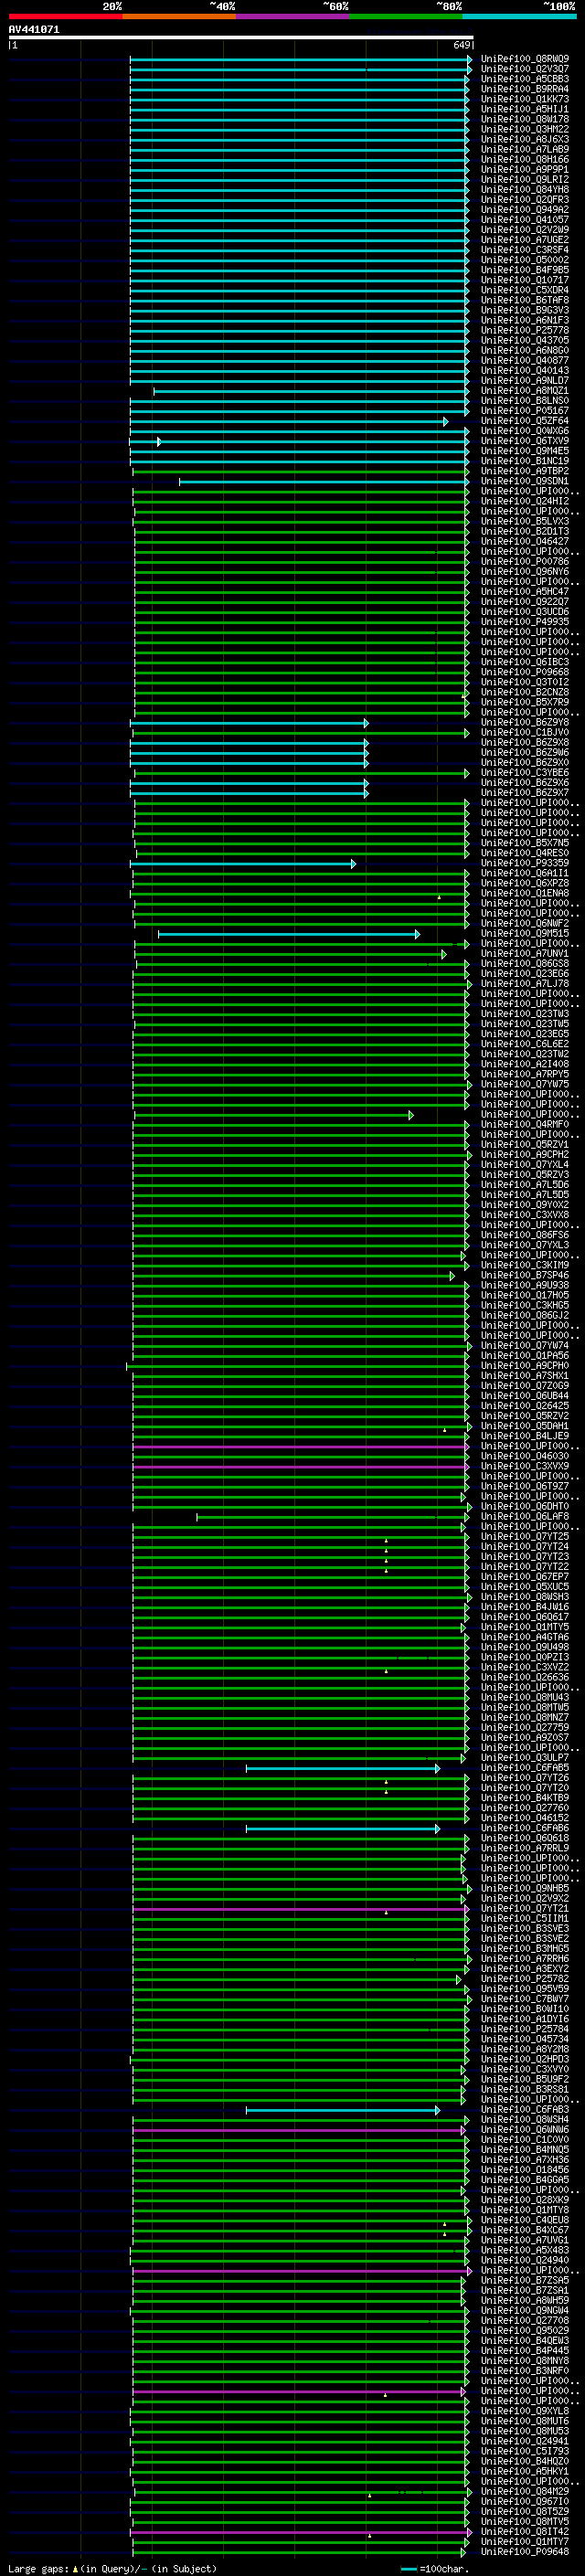Image resolution: width=585 pixels, height=2576 pixels.
Task: Click the cyan ~100% identity color segment
Action: [520, 16]
